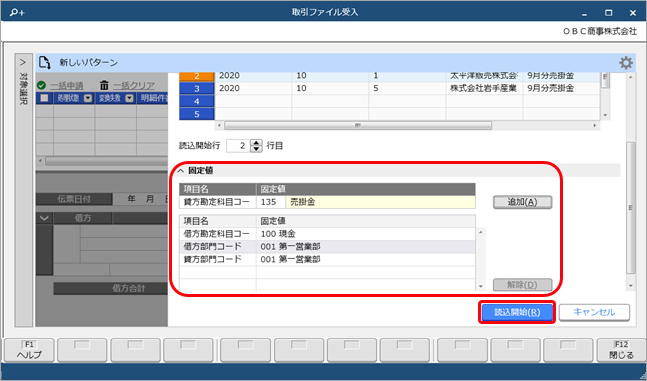The image size is (647, 381).
Task: Click the 明細件 column header
Action: coord(152,98)
